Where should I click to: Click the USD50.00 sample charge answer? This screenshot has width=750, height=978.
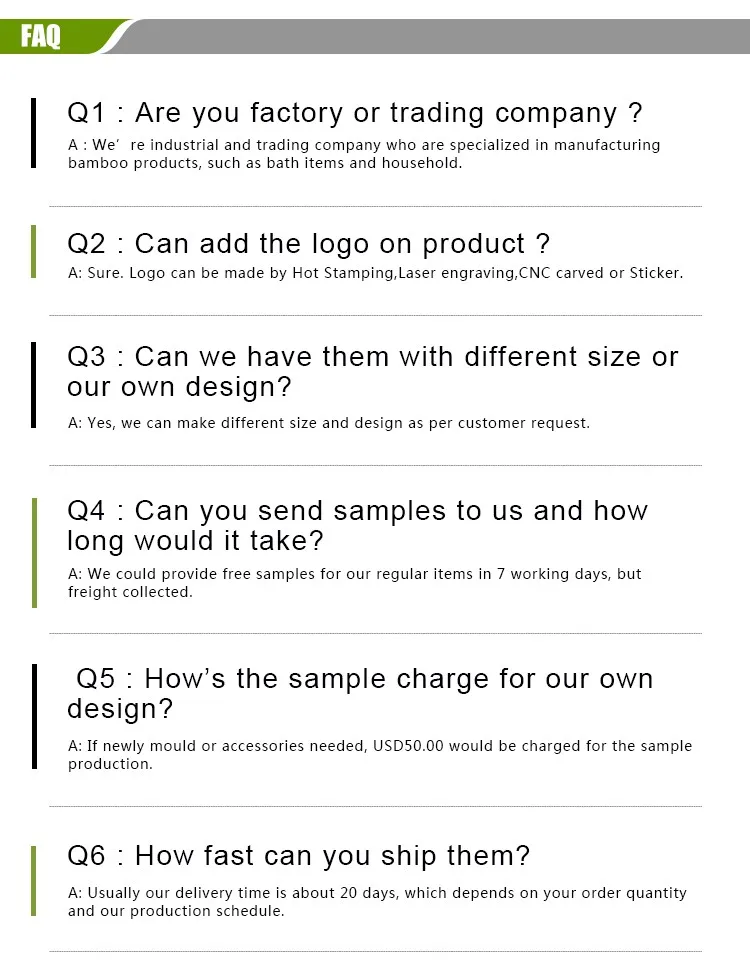point(379,755)
